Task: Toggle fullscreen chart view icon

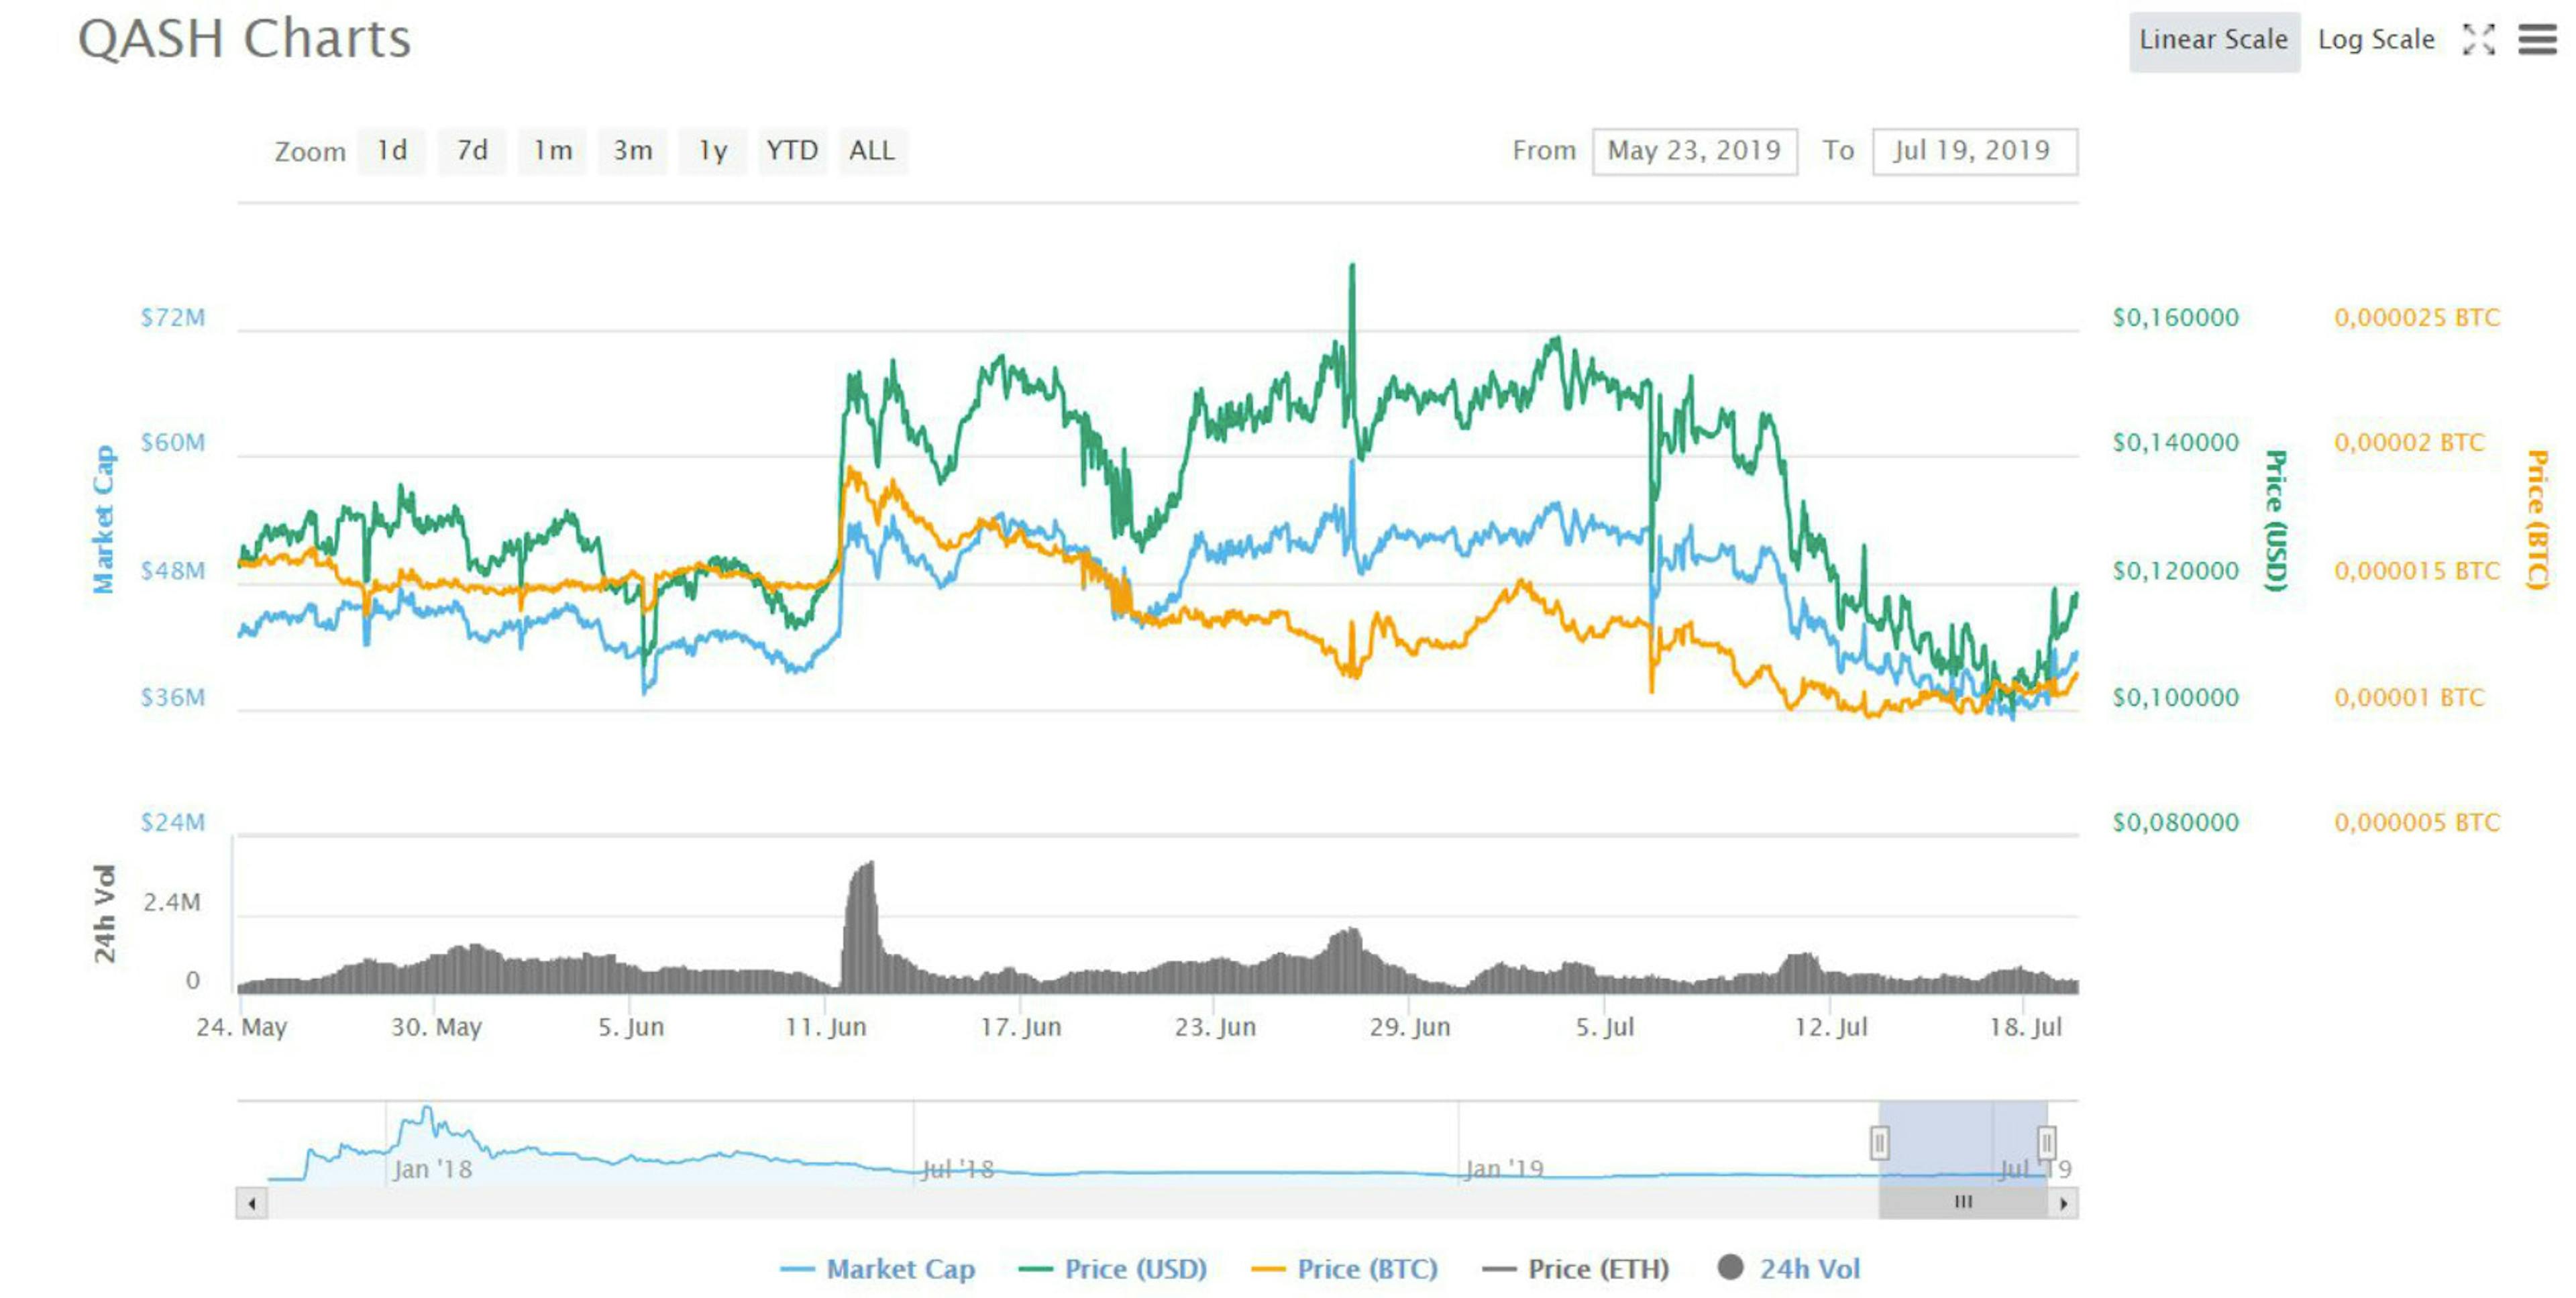Action: coord(2479,39)
